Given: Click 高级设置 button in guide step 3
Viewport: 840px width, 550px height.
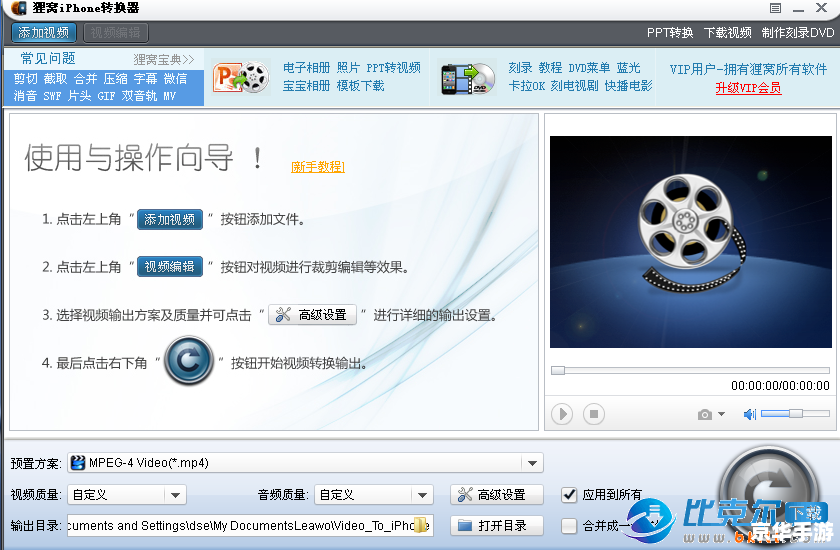Looking at the screenshot, I should pyautogui.click(x=312, y=315).
